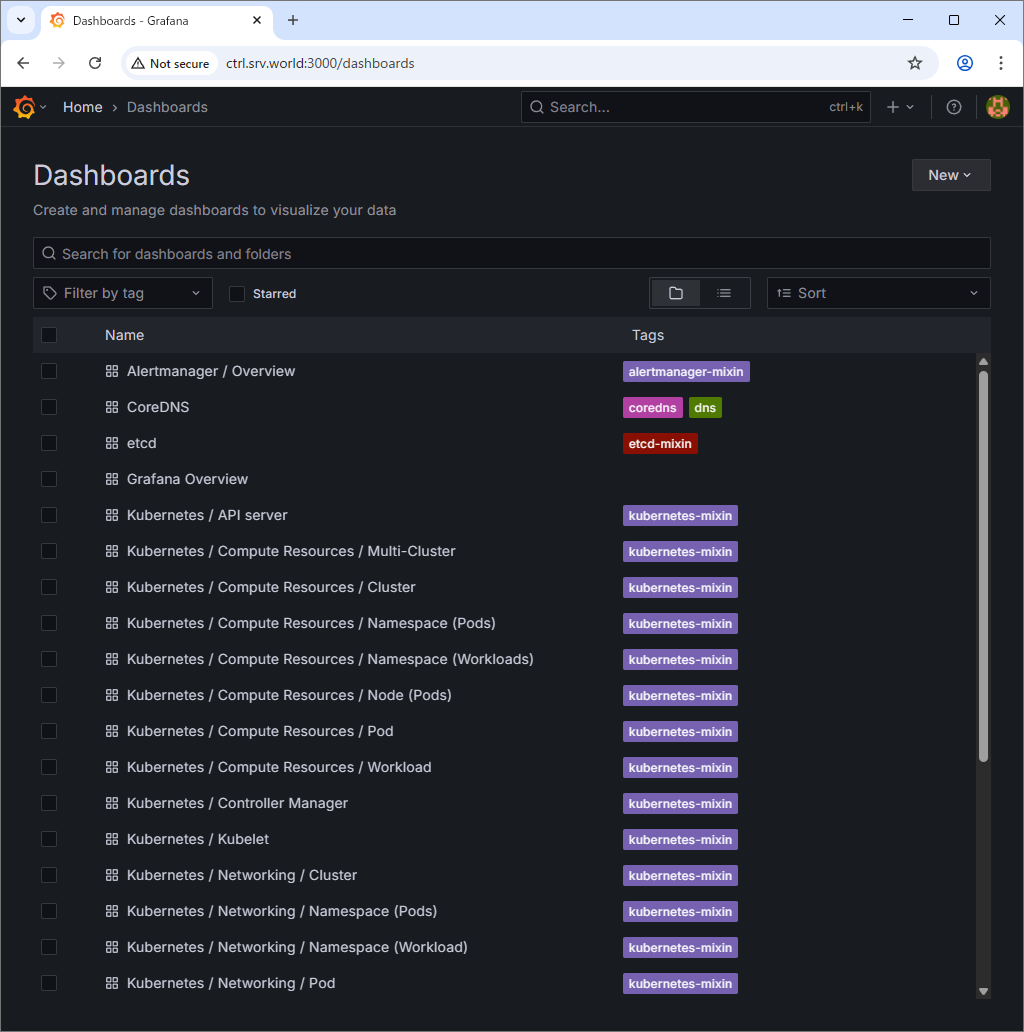
Task: Go to Home breadcrumb
Action: click(x=82, y=107)
